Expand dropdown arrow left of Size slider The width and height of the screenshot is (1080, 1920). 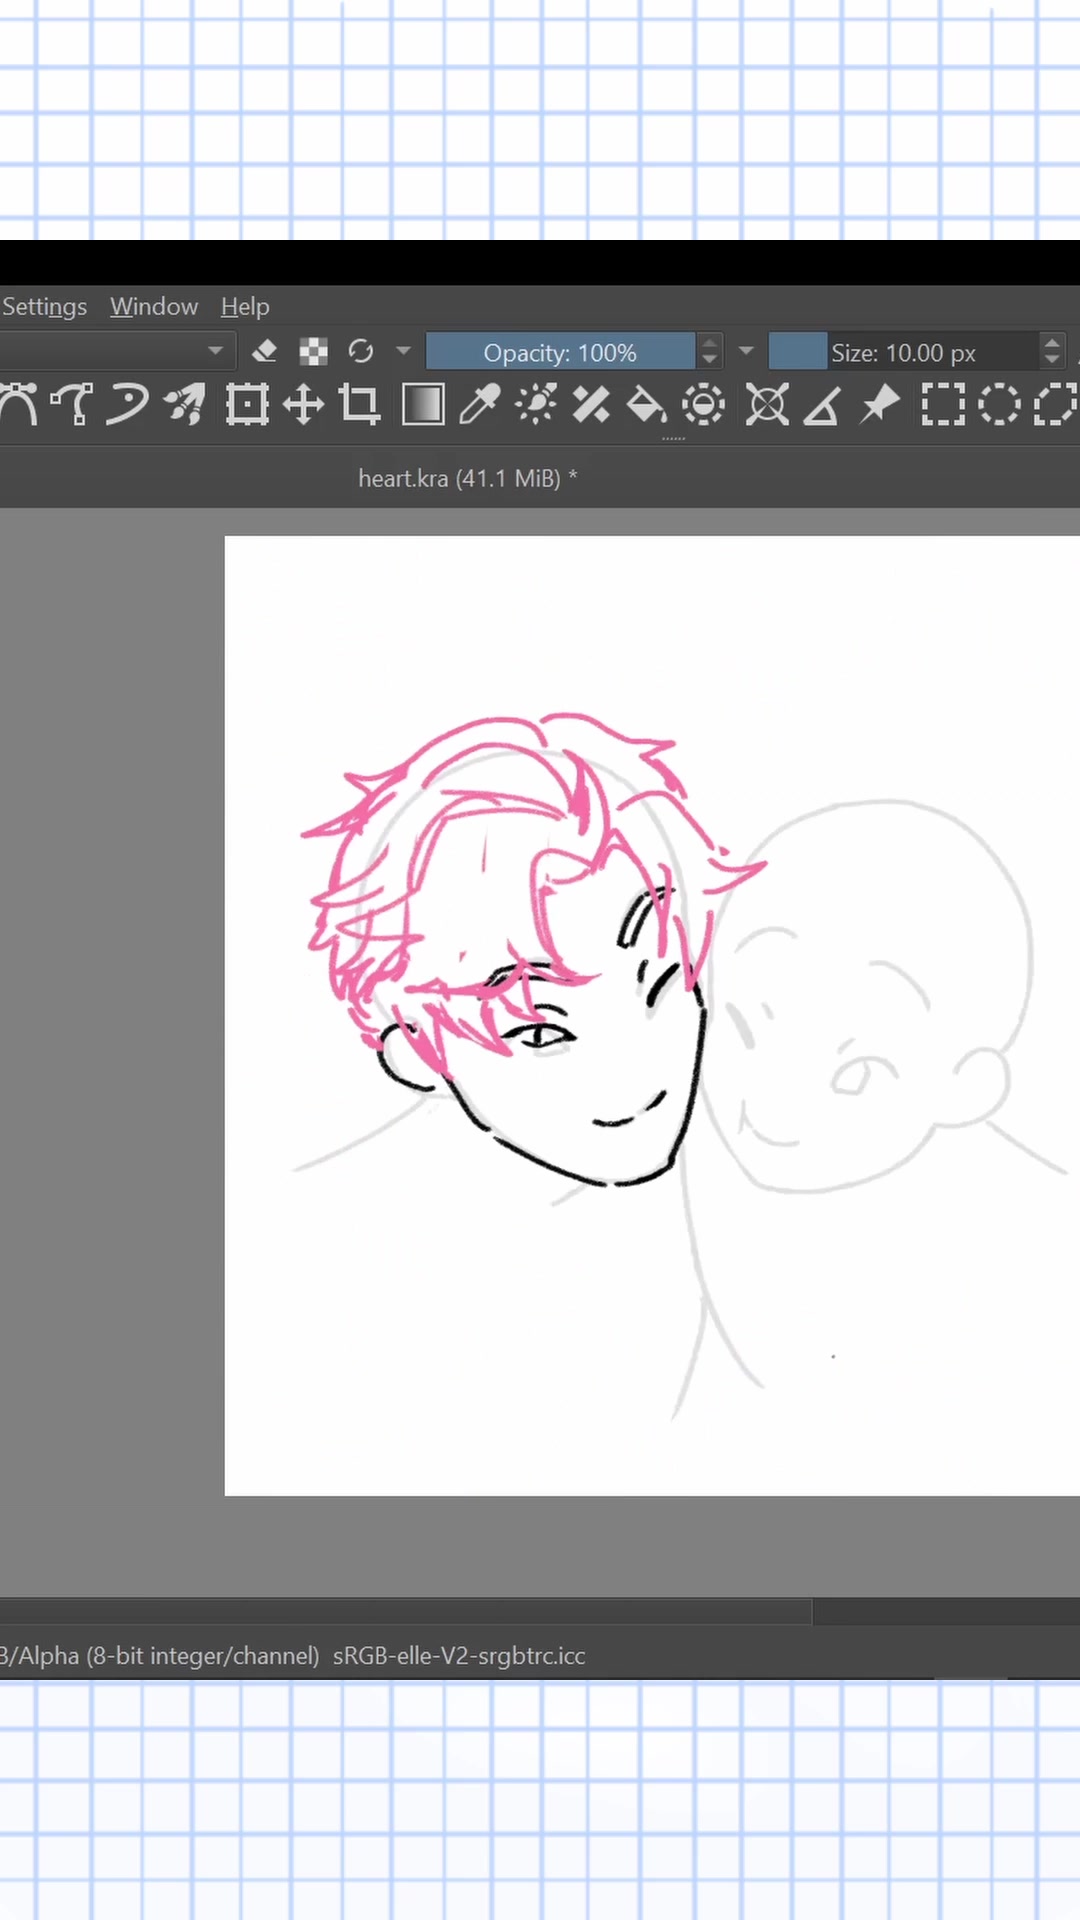coord(746,351)
